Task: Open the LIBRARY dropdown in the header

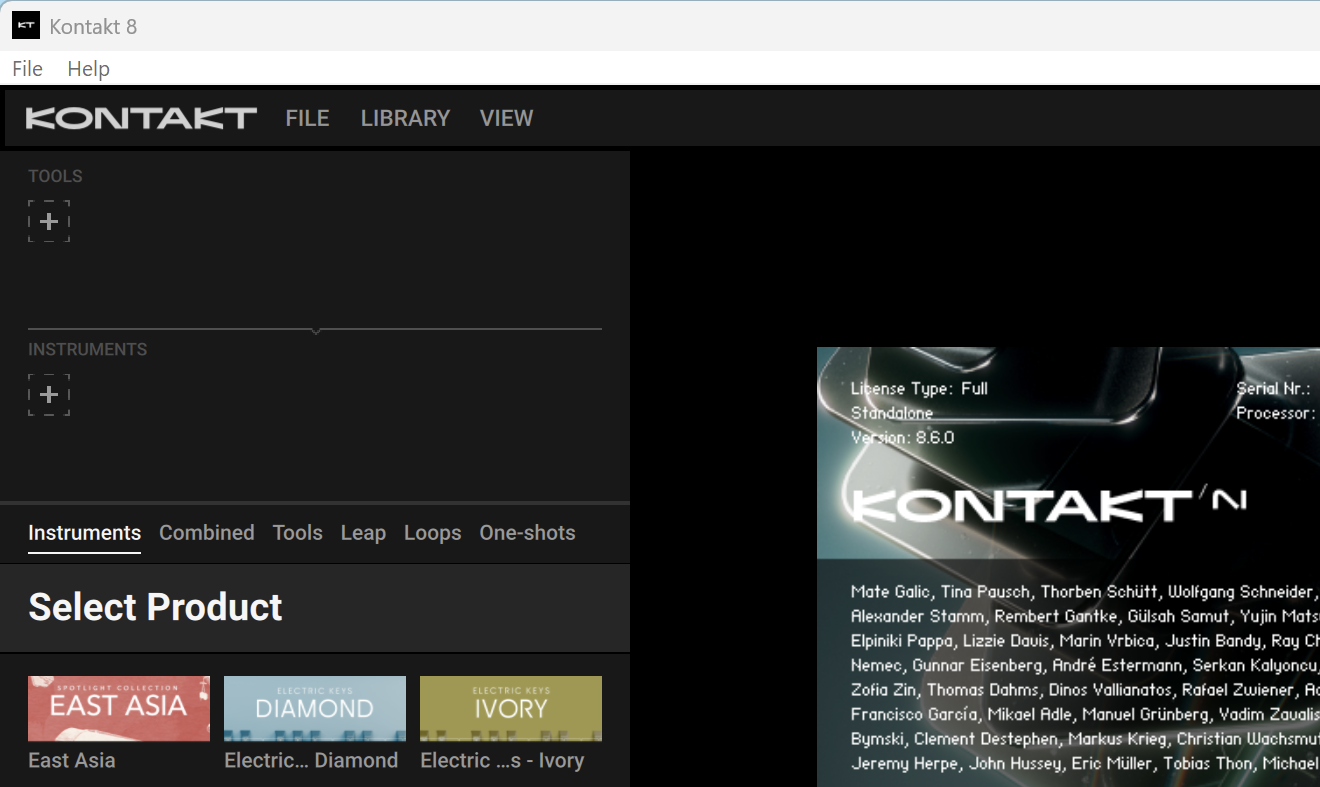Action: (405, 118)
